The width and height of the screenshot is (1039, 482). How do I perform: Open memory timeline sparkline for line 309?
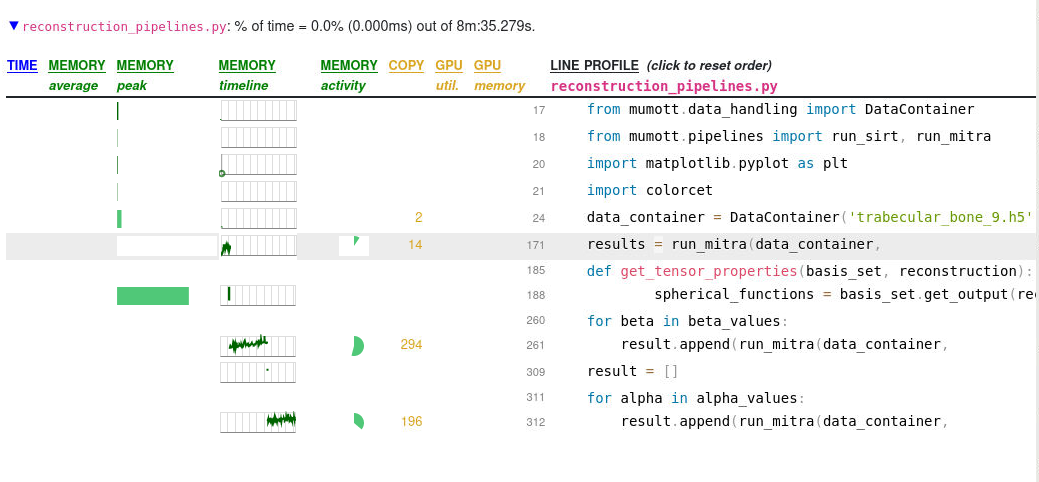tap(258, 372)
